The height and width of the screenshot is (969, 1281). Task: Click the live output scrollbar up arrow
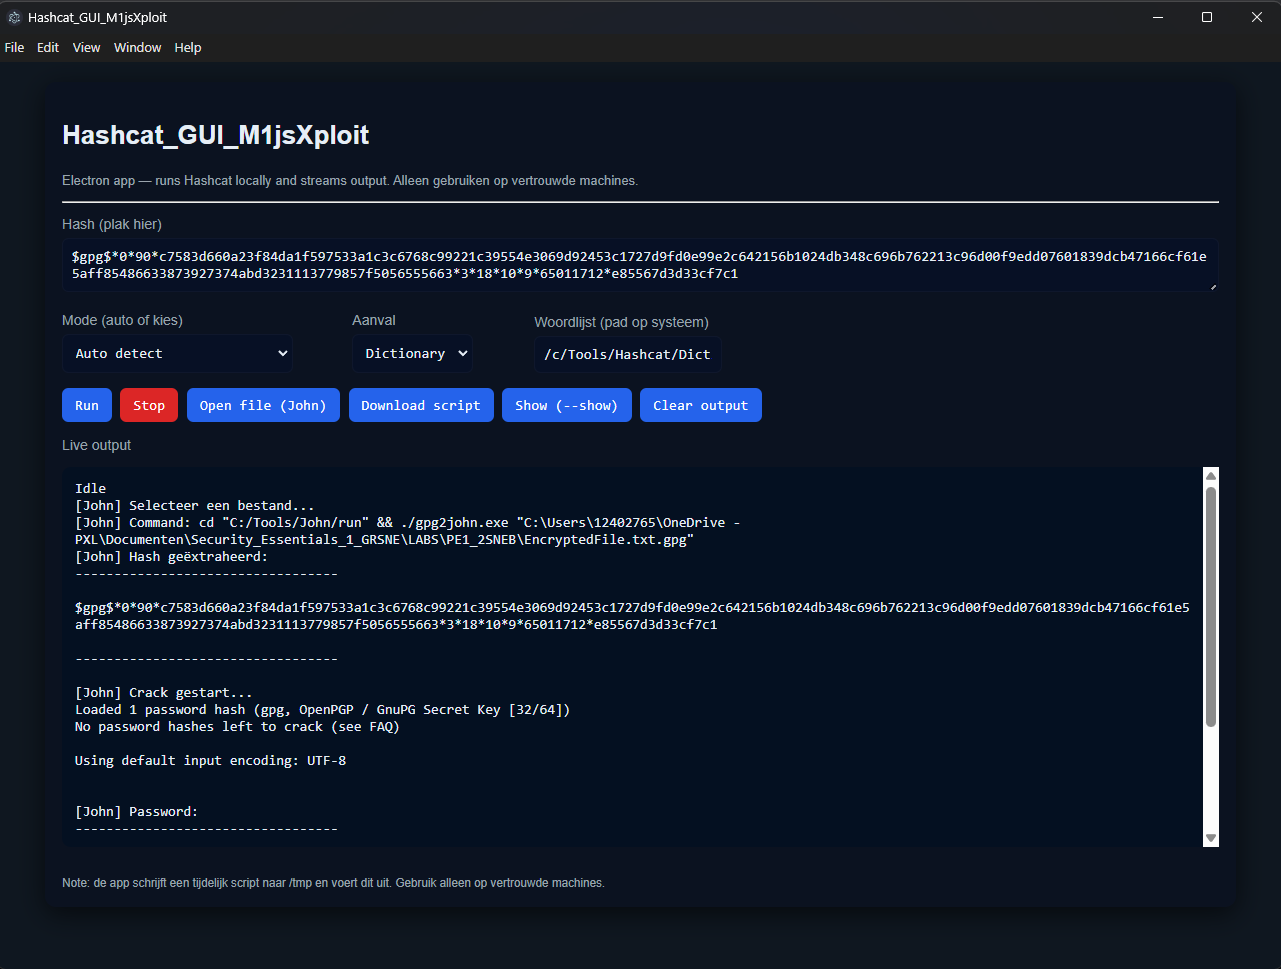point(1211,476)
